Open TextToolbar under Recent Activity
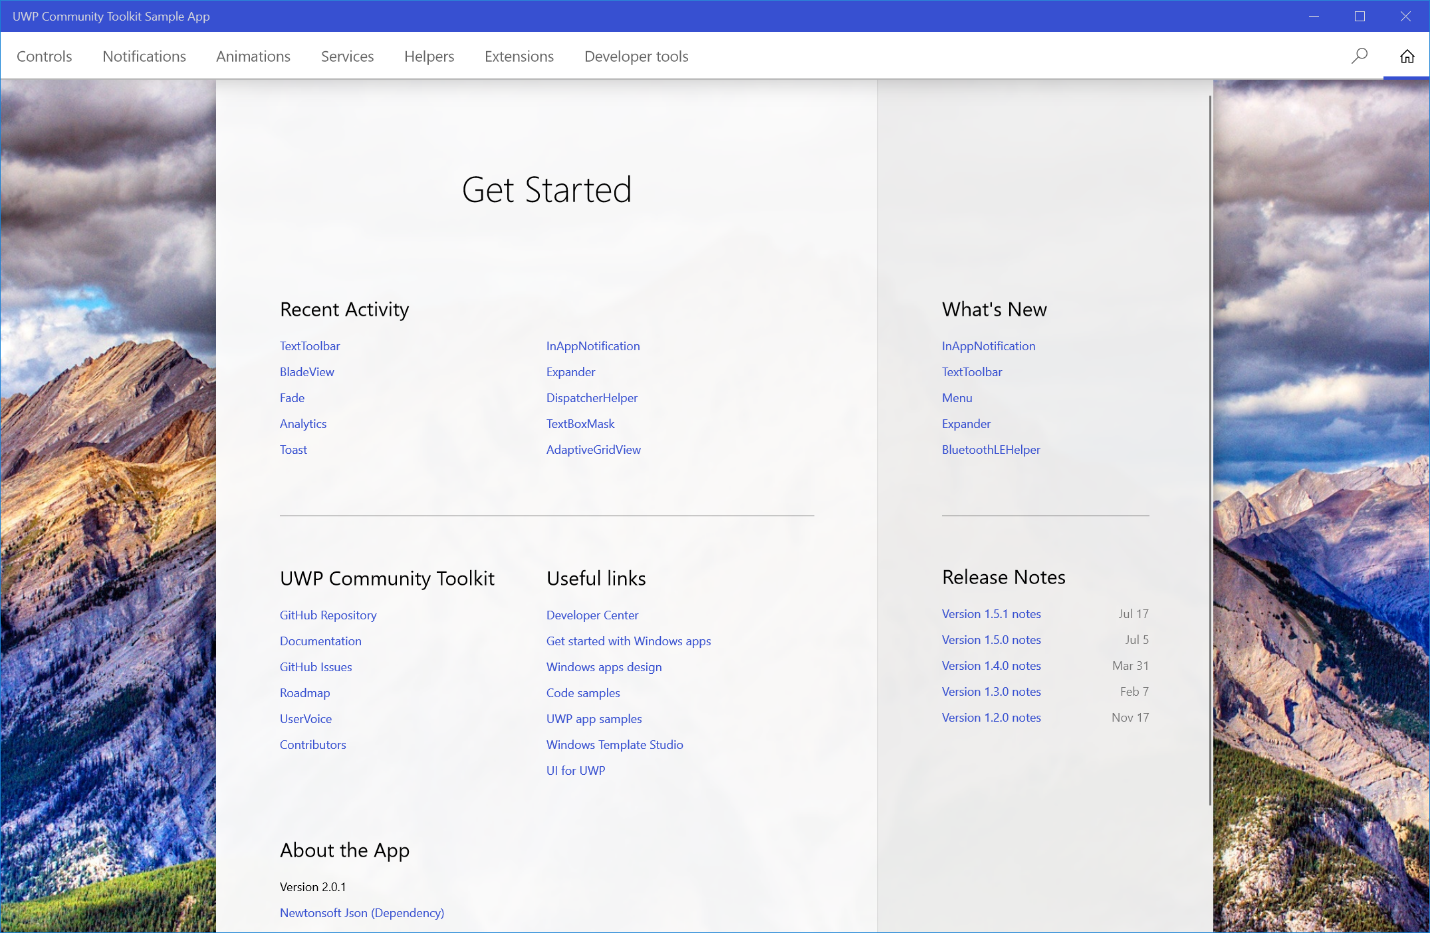This screenshot has width=1430, height=933. pos(310,346)
